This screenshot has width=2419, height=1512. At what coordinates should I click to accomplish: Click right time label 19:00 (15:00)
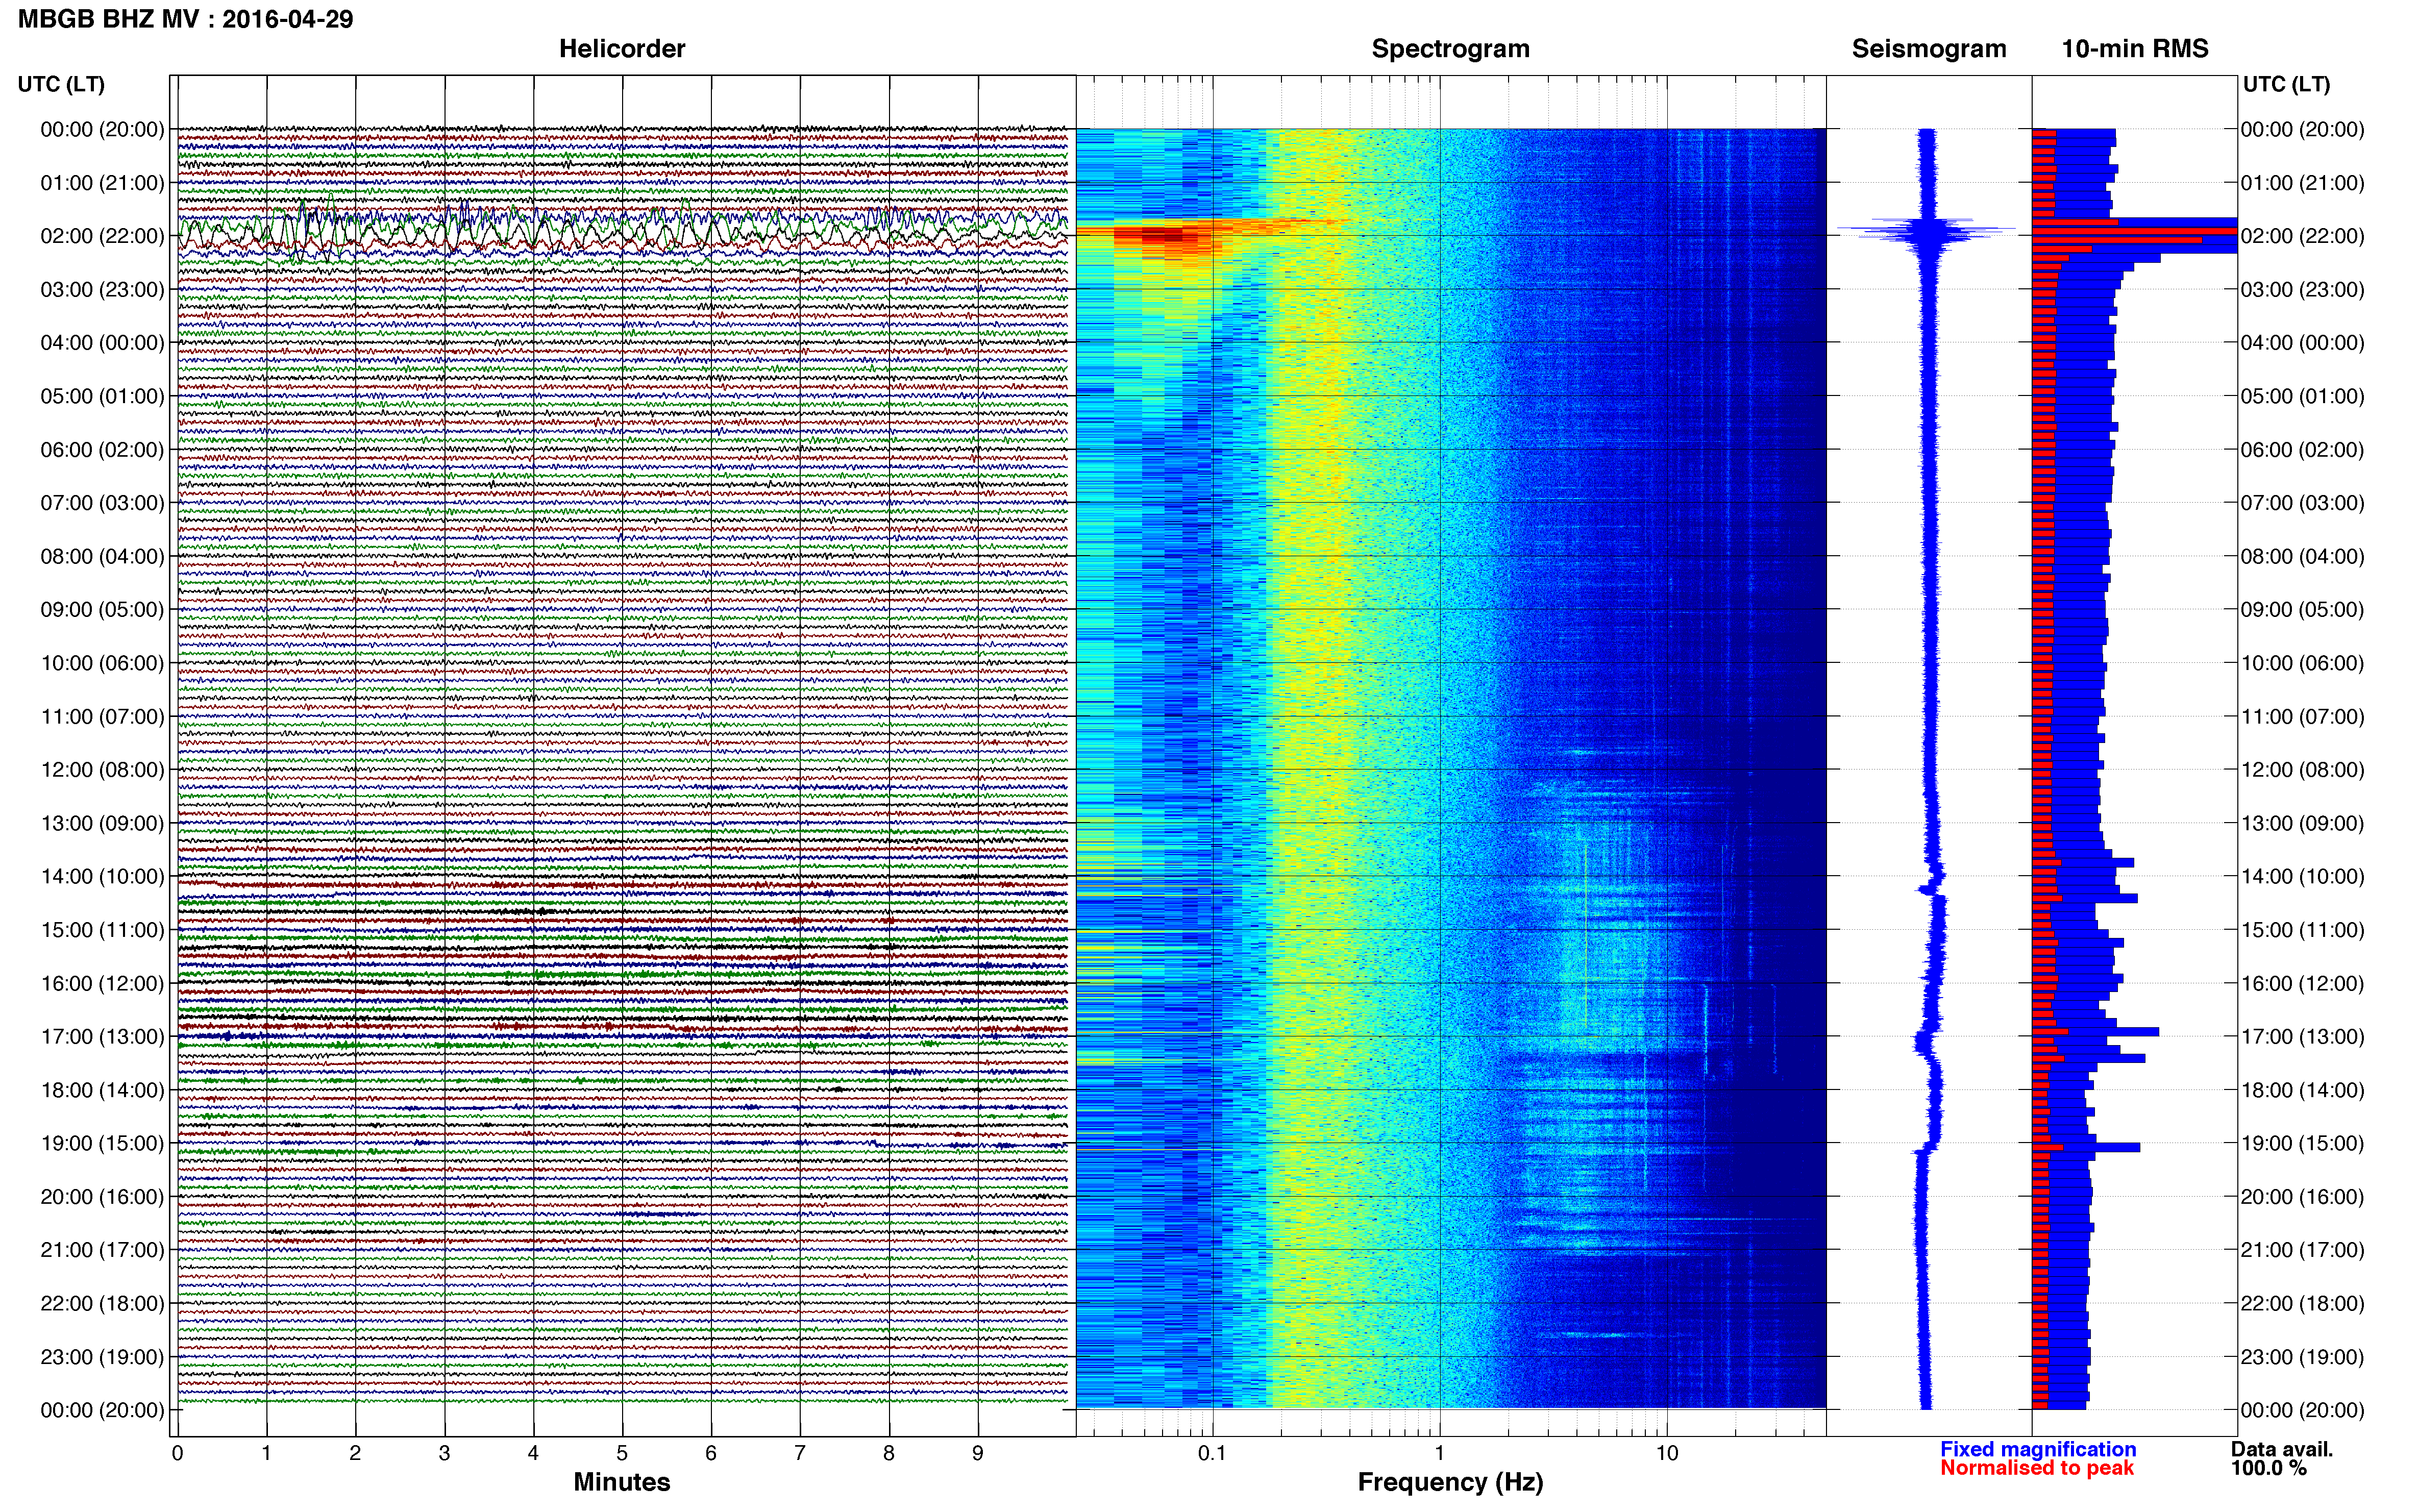pos(2302,1143)
